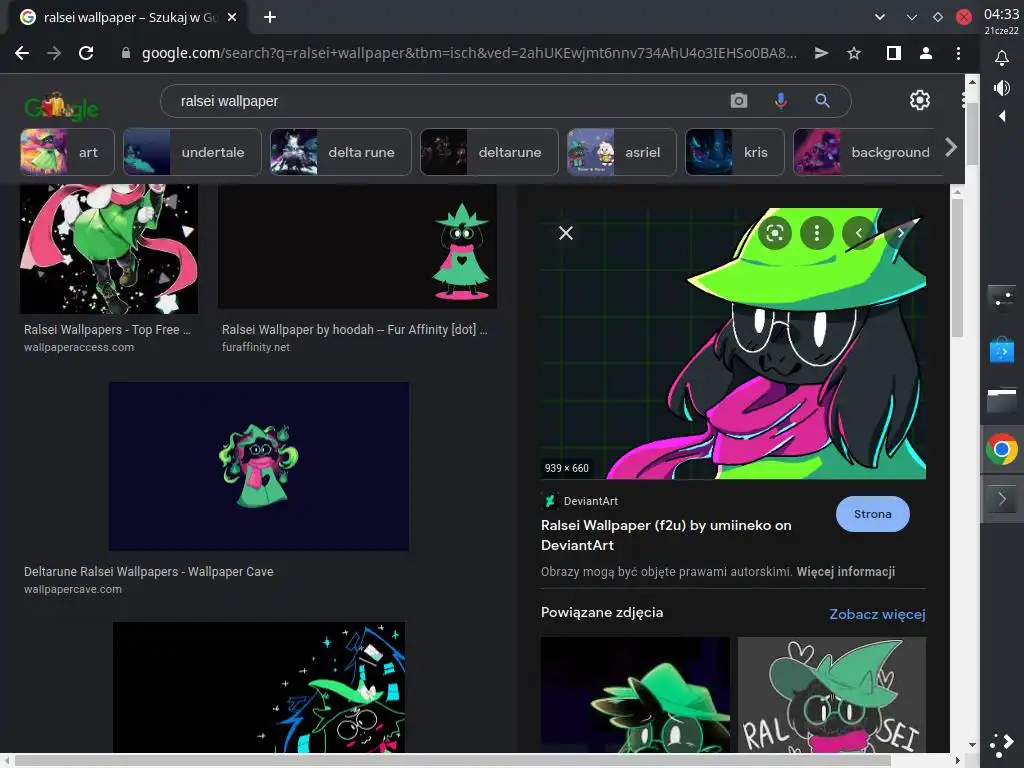
Task: Open Google Lens on preview image
Action: 775,232
